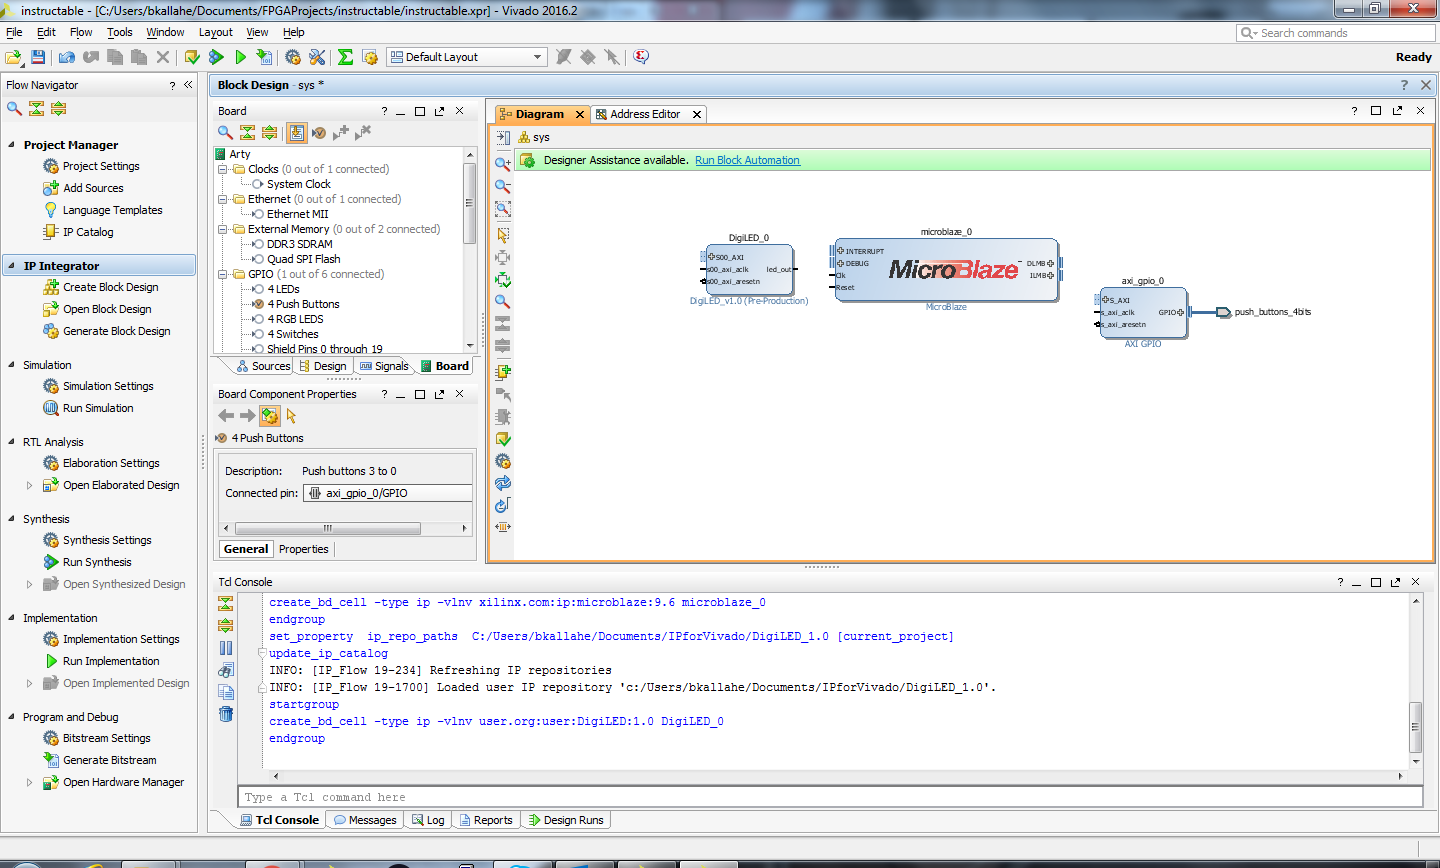Clear Tcl Console with the trash icon

tap(226, 714)
